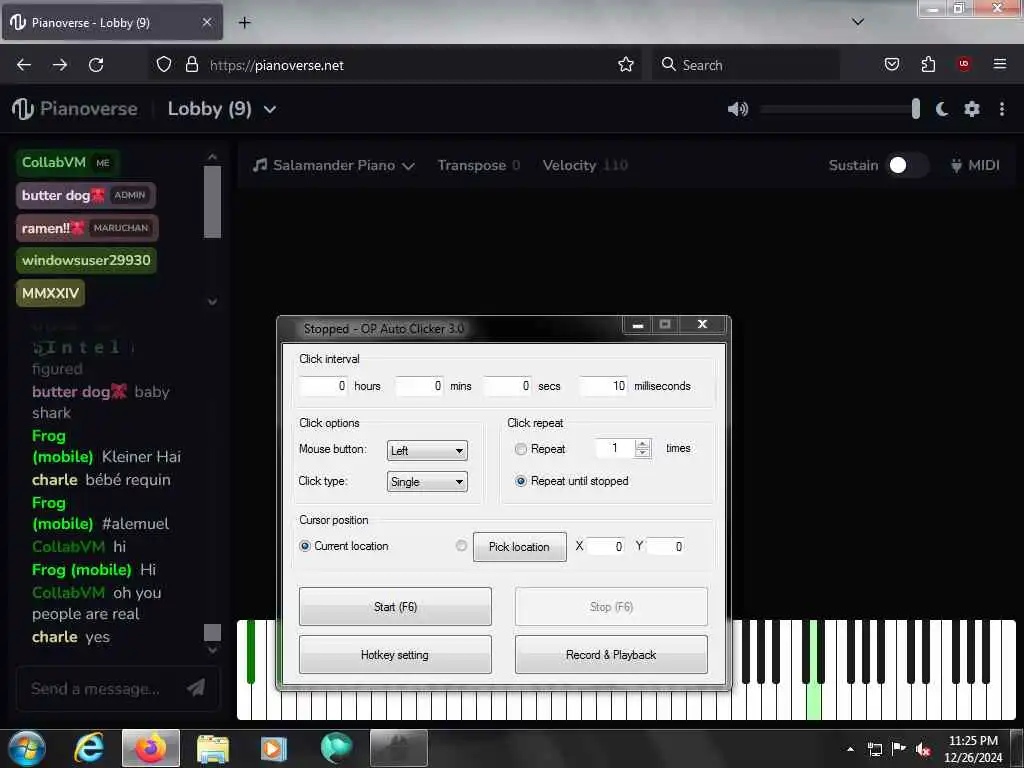Increase repeat times spinner up
Image resolution: width=1024 pixels, height=768 pixels.
point(643,444)
